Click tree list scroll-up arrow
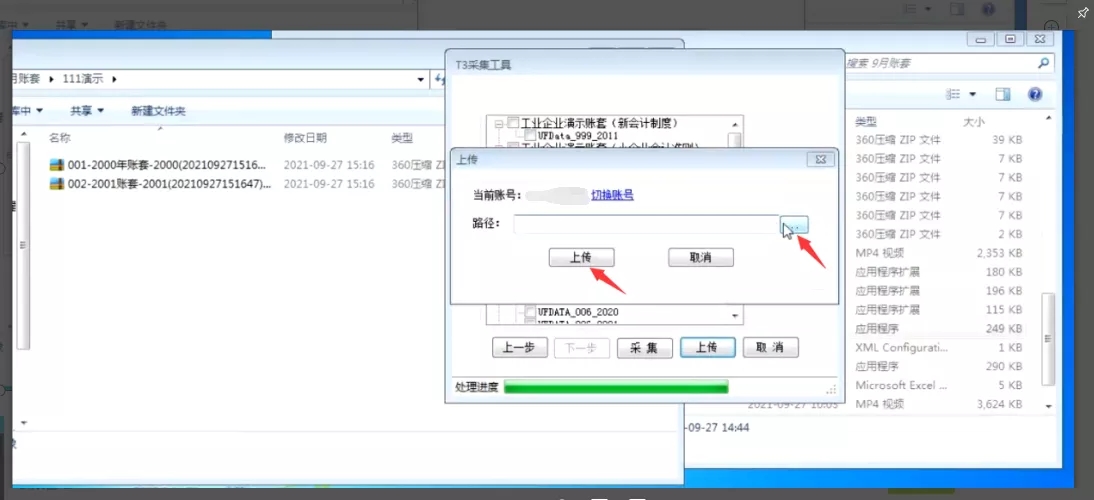This screenshot has width=1094, height=500. [735, 124]
